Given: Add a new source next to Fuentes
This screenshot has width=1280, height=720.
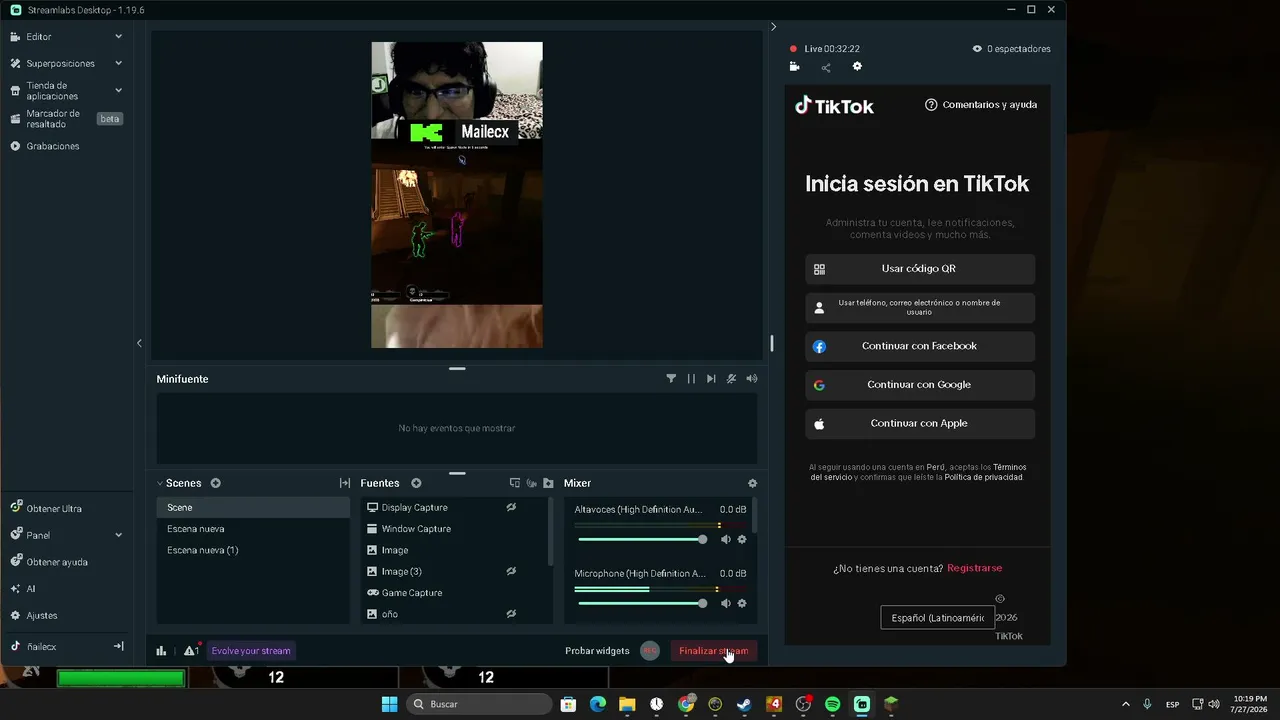Looking at the screenshot, I should pos(416,483).
